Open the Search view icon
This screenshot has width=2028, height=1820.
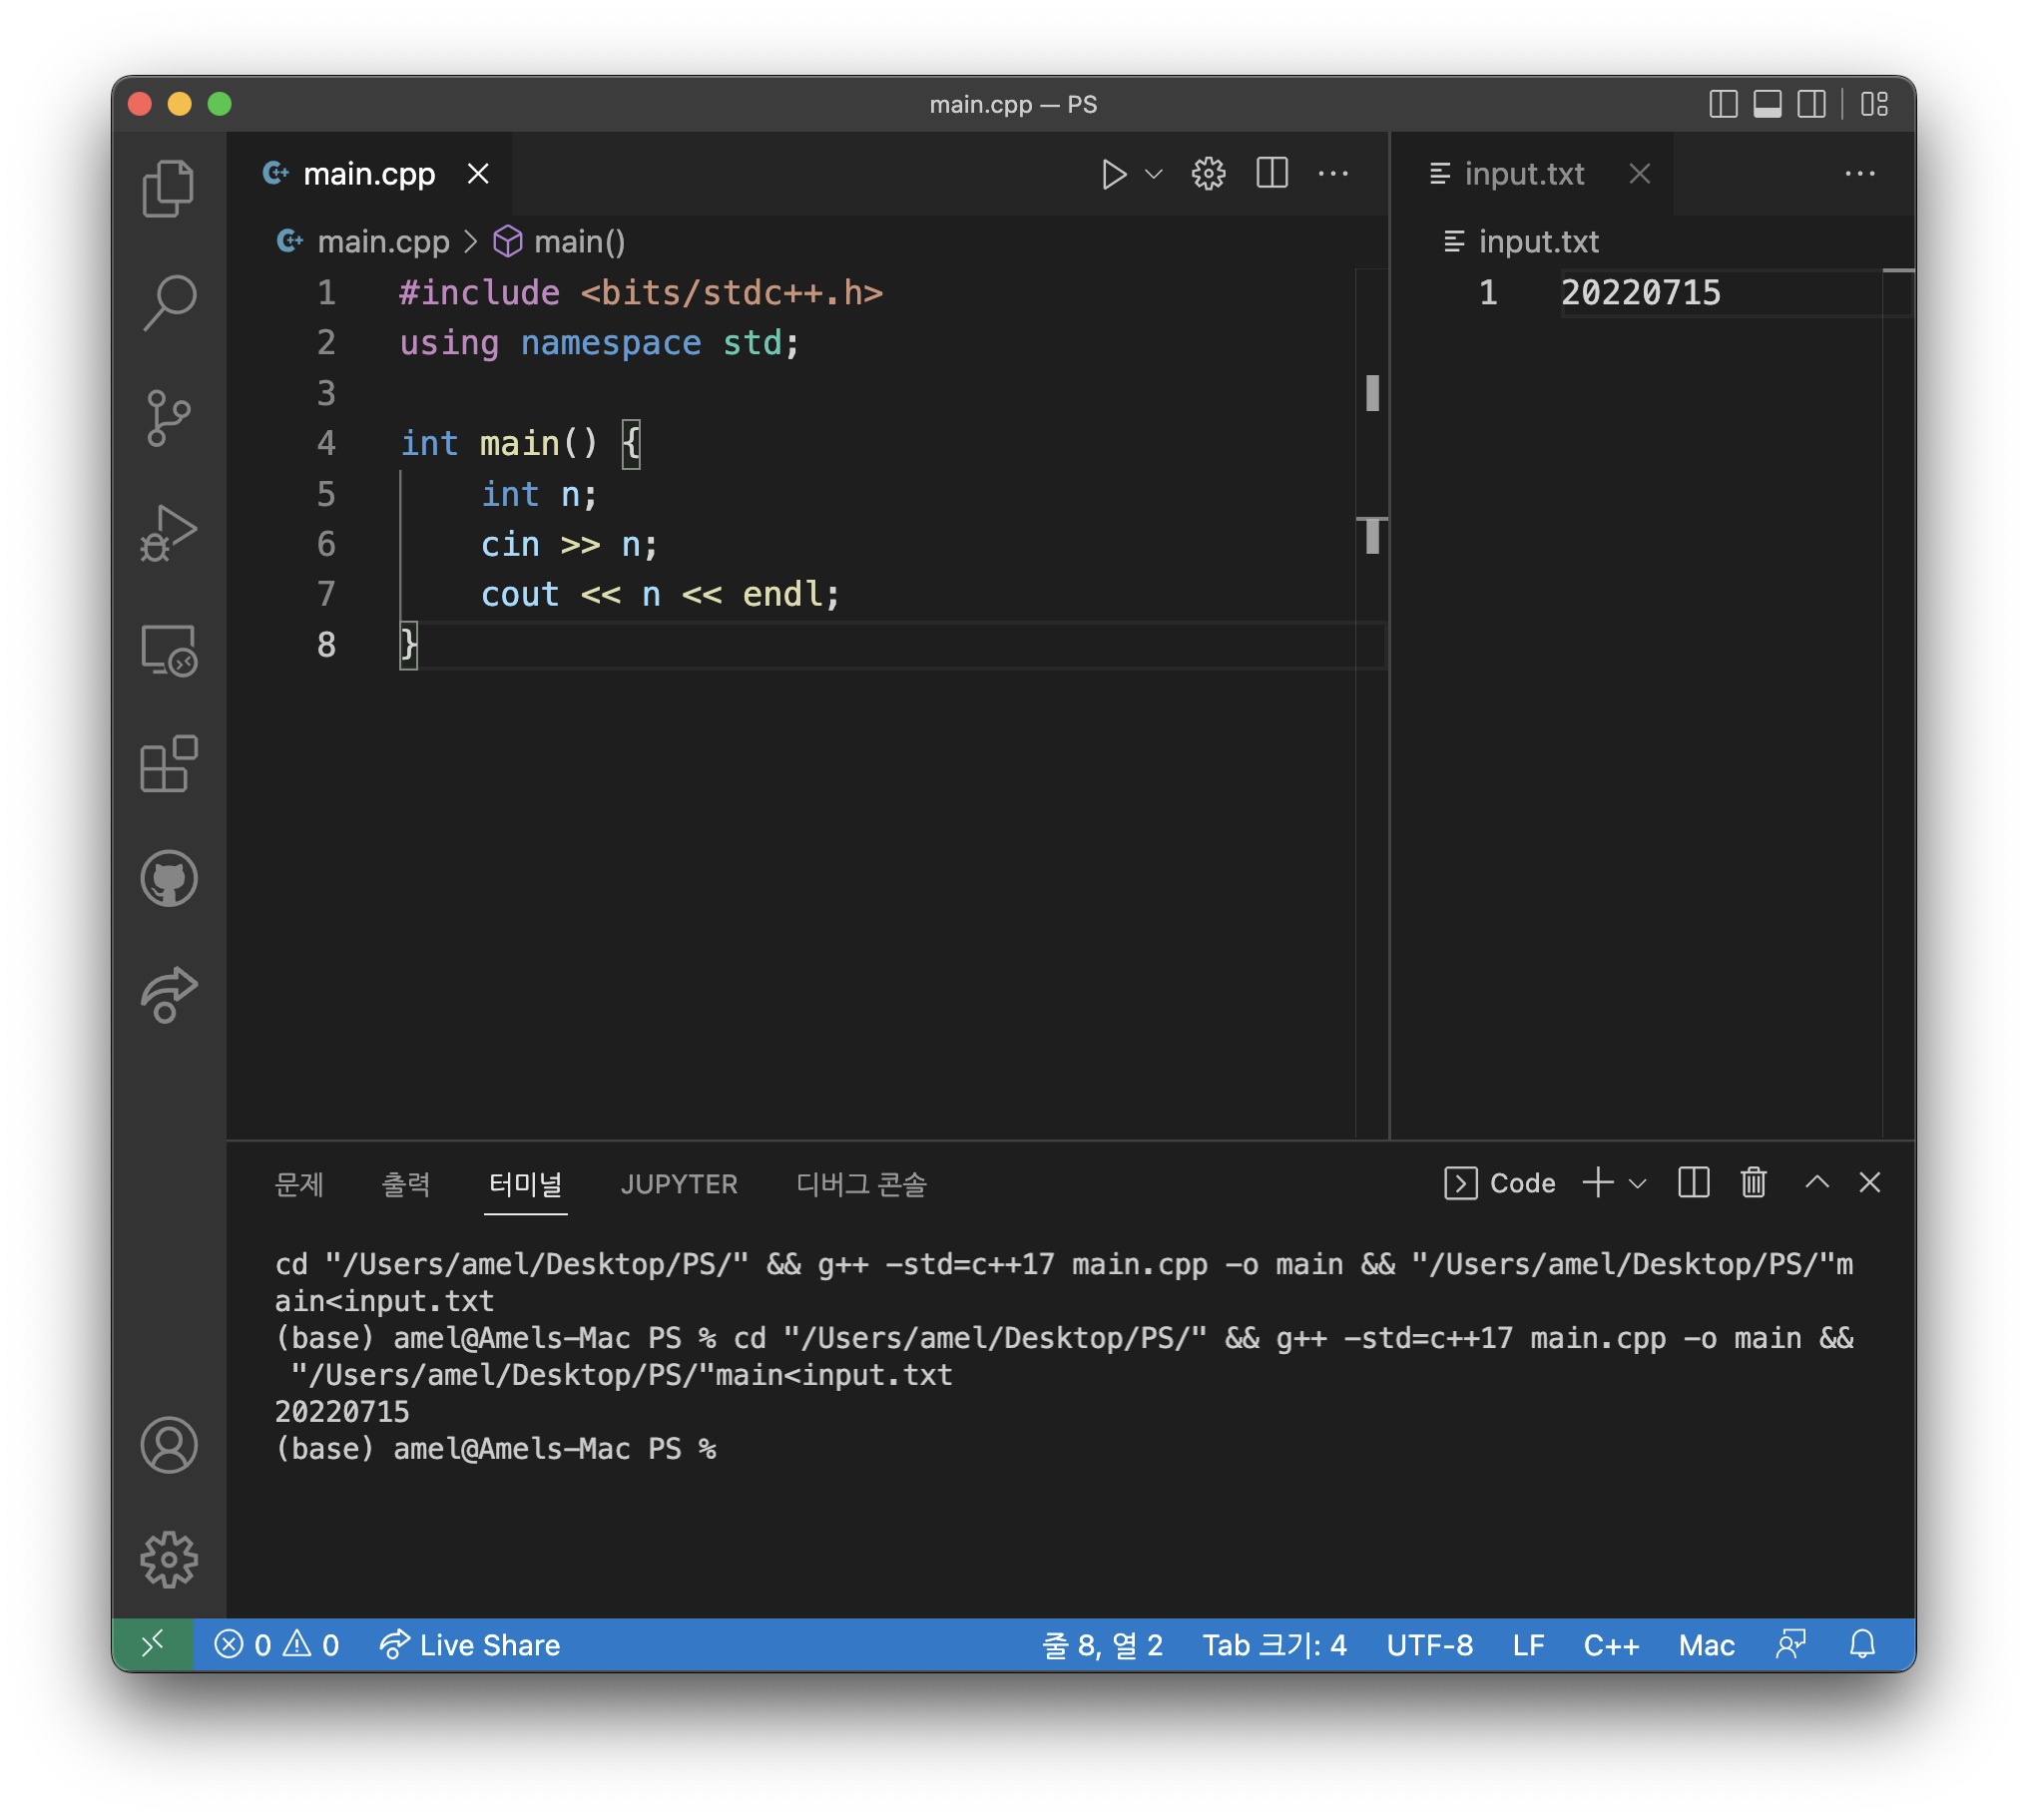[x=168, y=301]
